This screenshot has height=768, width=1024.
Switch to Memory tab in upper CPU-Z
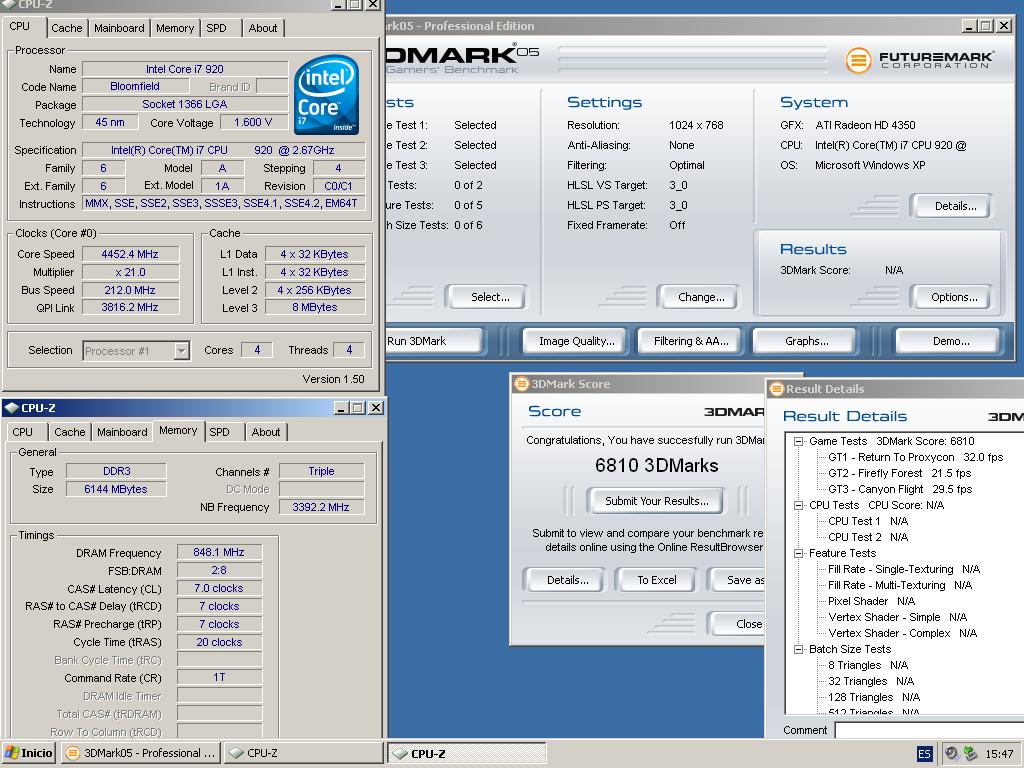(175, 28)
